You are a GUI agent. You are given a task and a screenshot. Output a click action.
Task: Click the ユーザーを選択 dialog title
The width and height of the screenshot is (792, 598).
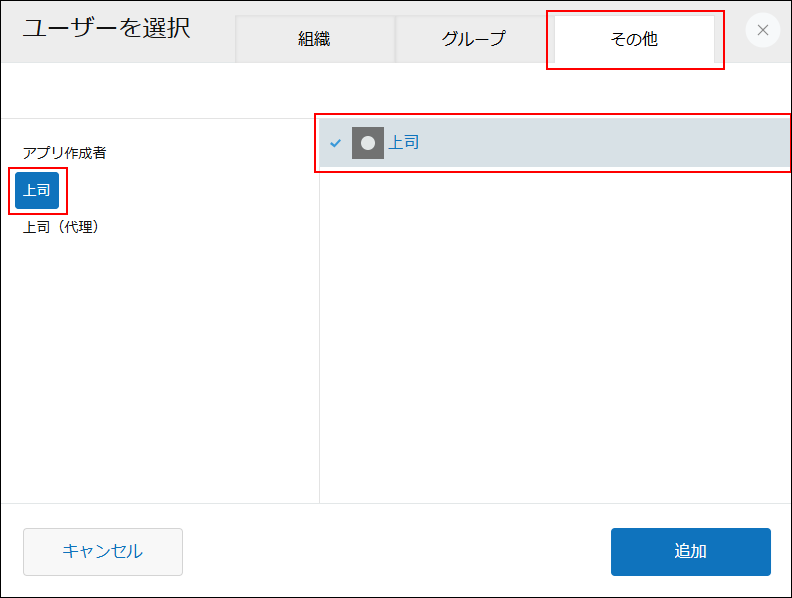tap(106, 28)
